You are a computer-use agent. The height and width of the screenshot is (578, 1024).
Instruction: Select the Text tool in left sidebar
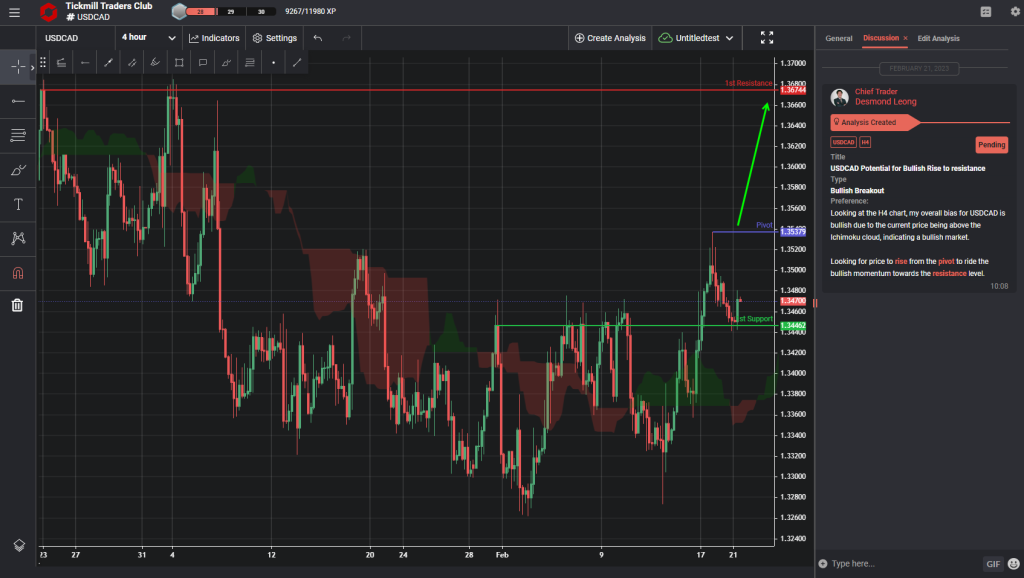[x=18, y=204]
